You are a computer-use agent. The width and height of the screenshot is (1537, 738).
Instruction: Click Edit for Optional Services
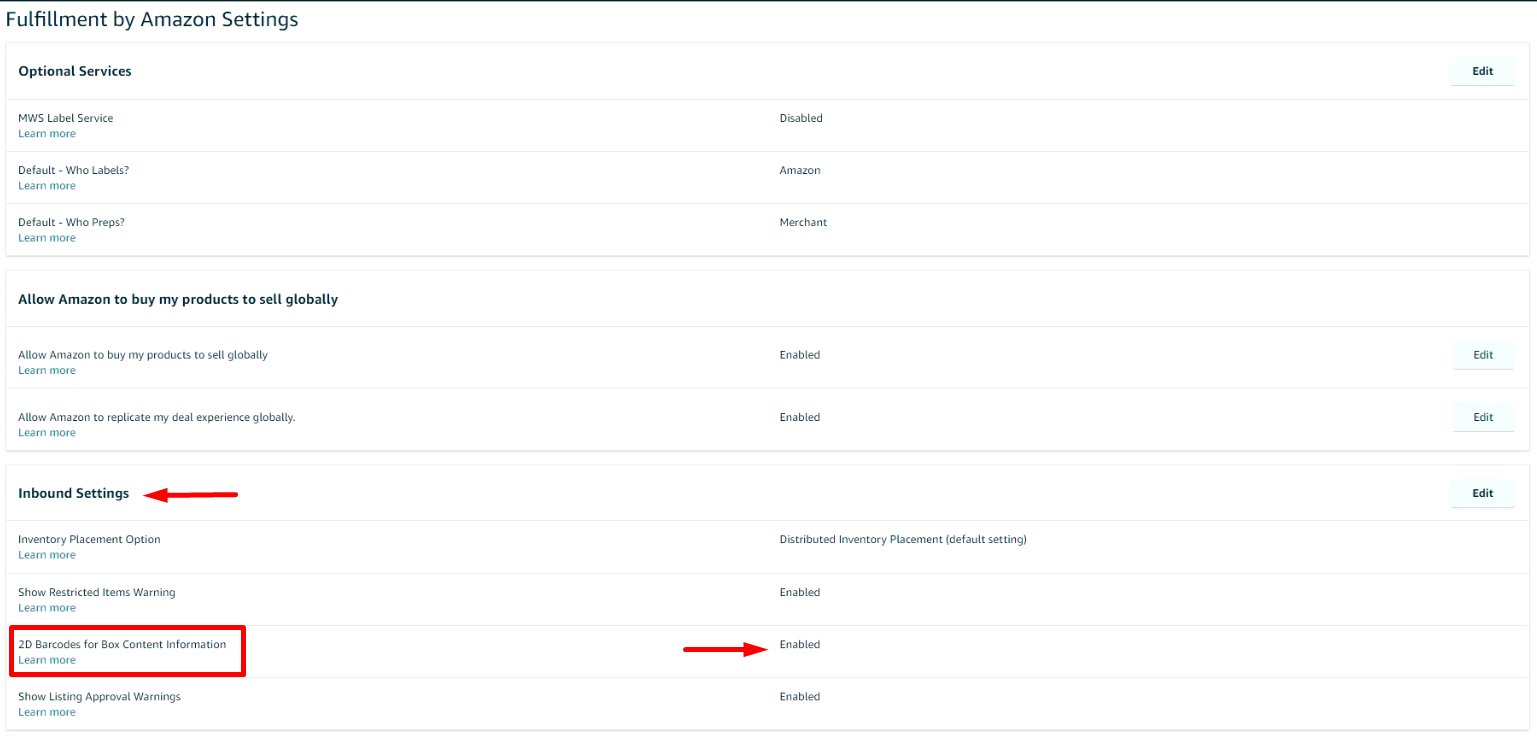pos(1482,71)
